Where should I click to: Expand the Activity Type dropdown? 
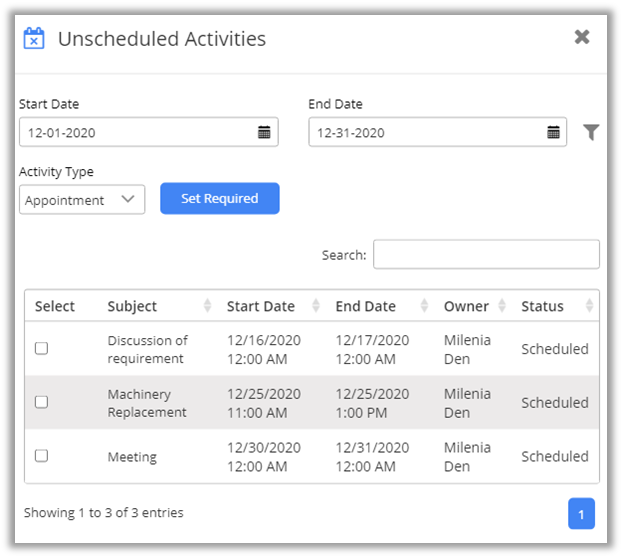(x=82, y=200)
